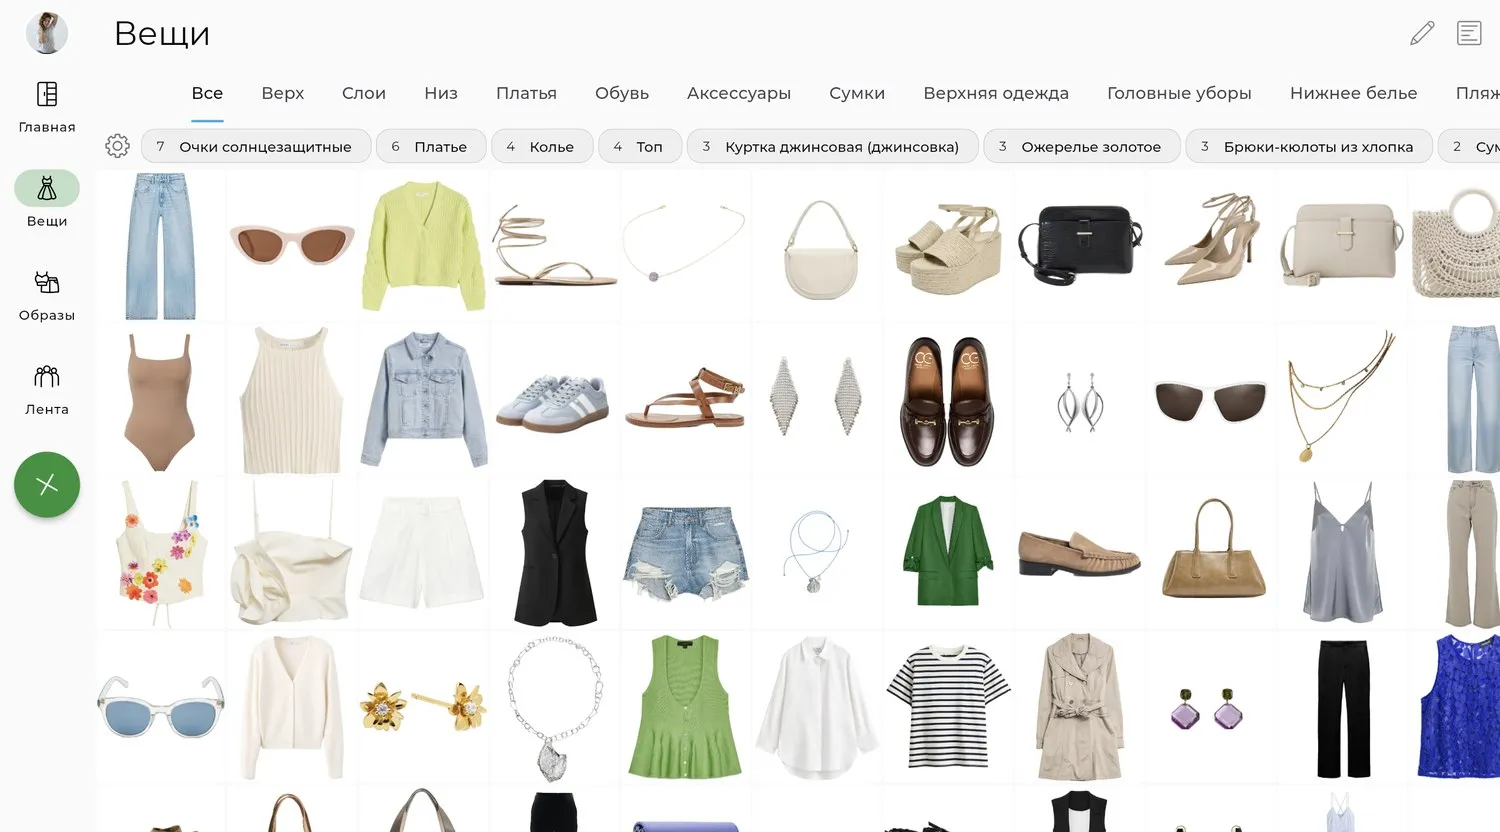
Task: Switch to Головные уборы tab
Action: click(1179, 93)
